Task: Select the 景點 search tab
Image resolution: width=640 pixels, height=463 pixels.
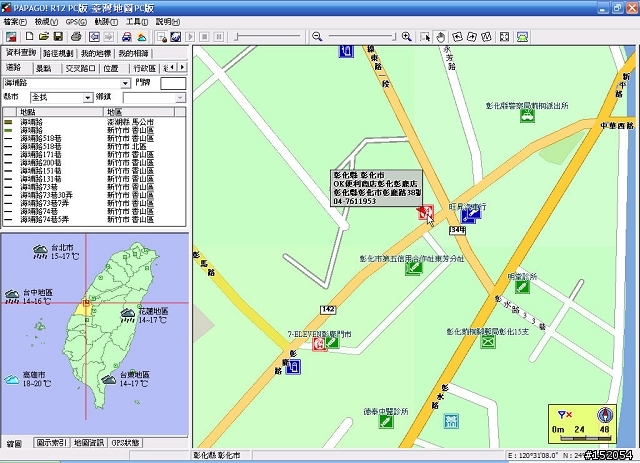Action: pos(44,69)
